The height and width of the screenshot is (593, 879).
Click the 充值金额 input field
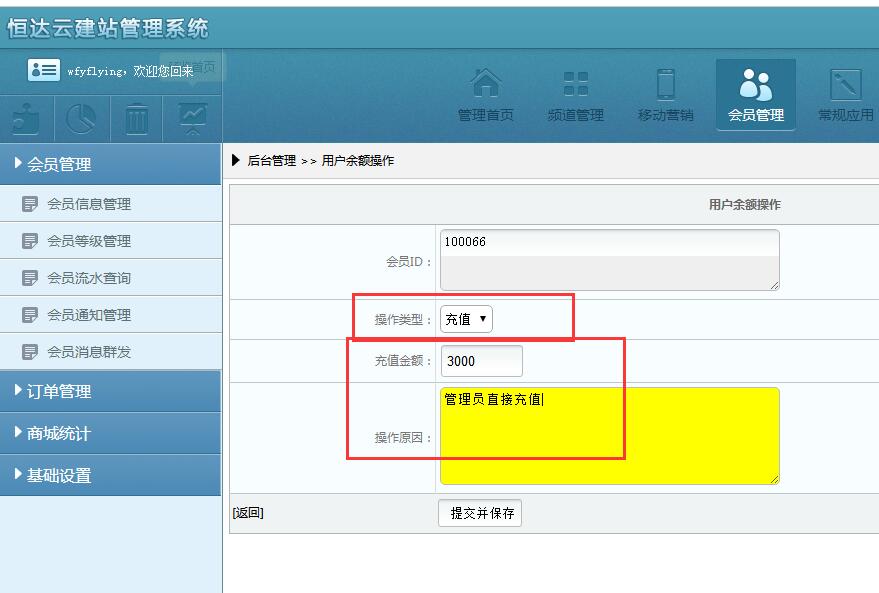(481, 361)
